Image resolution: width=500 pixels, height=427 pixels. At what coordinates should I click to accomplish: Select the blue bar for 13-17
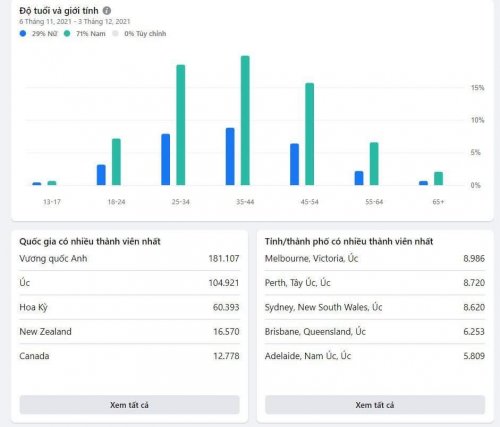point(37,184)
